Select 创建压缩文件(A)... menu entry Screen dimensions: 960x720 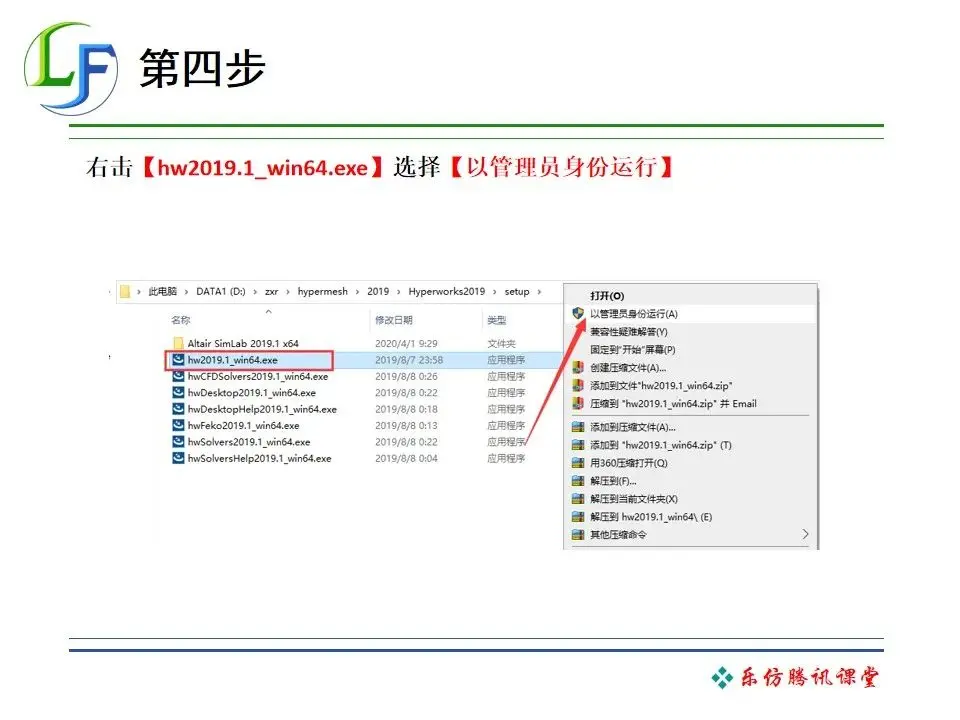click(628, 368)
